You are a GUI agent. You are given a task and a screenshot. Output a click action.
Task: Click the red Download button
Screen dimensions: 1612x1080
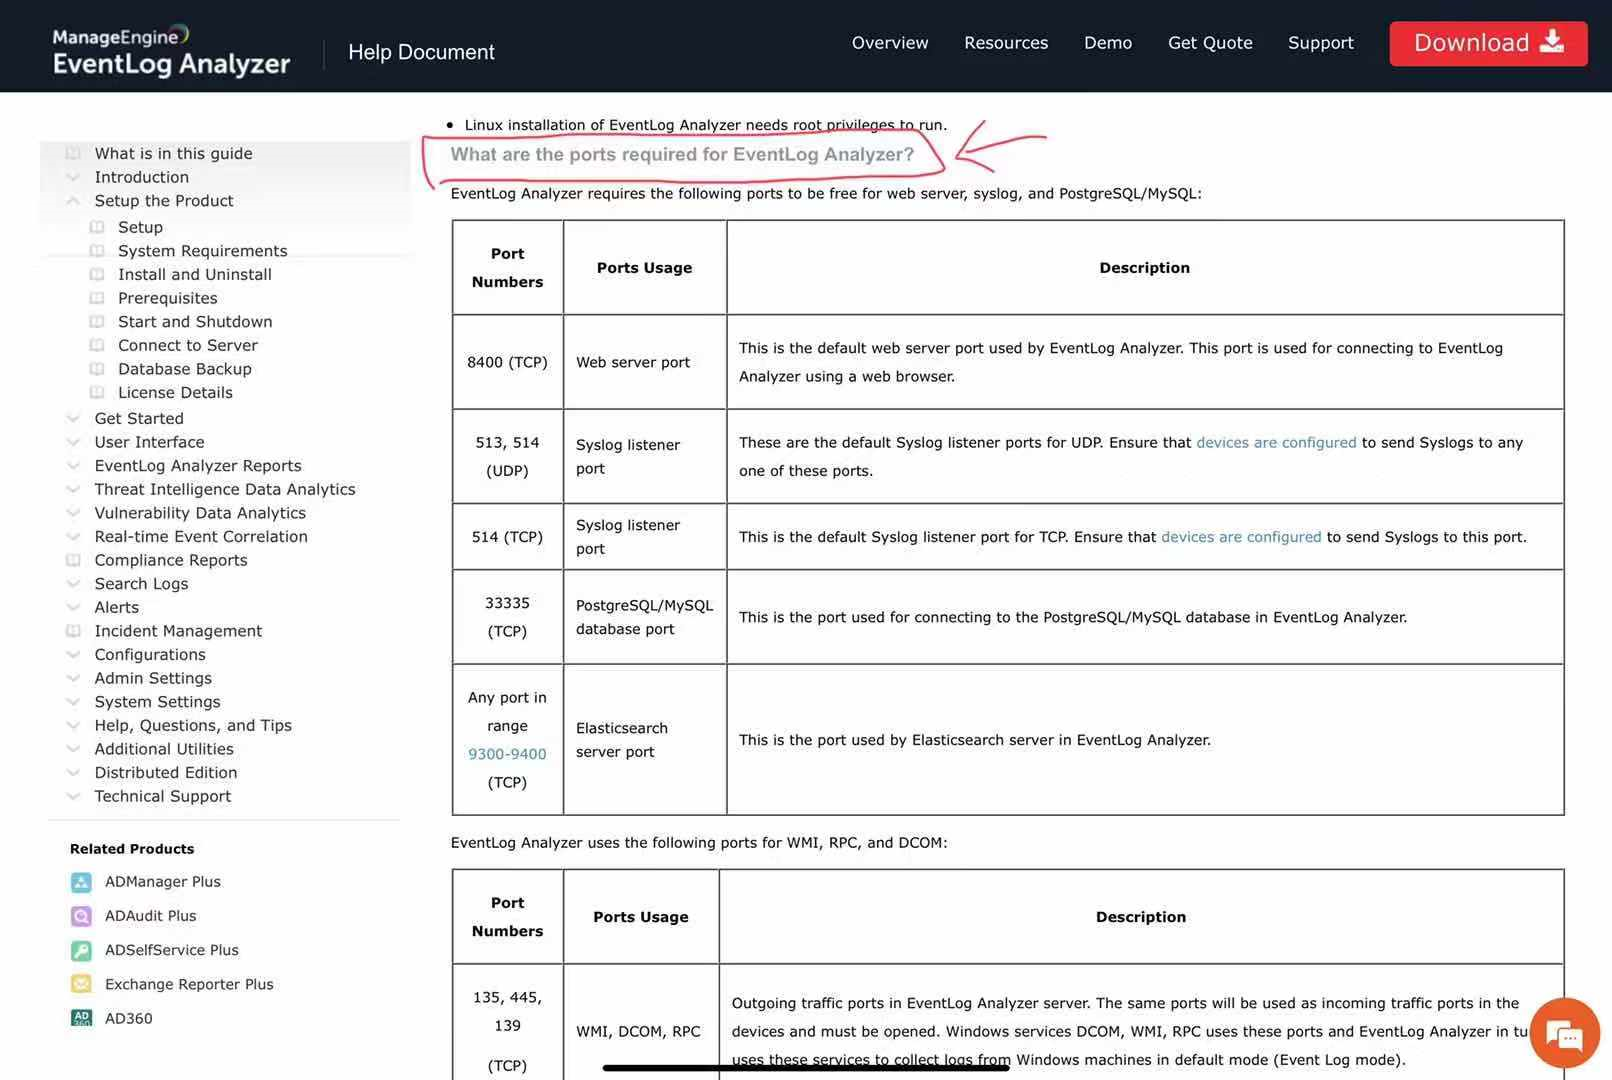point(1488,43)
